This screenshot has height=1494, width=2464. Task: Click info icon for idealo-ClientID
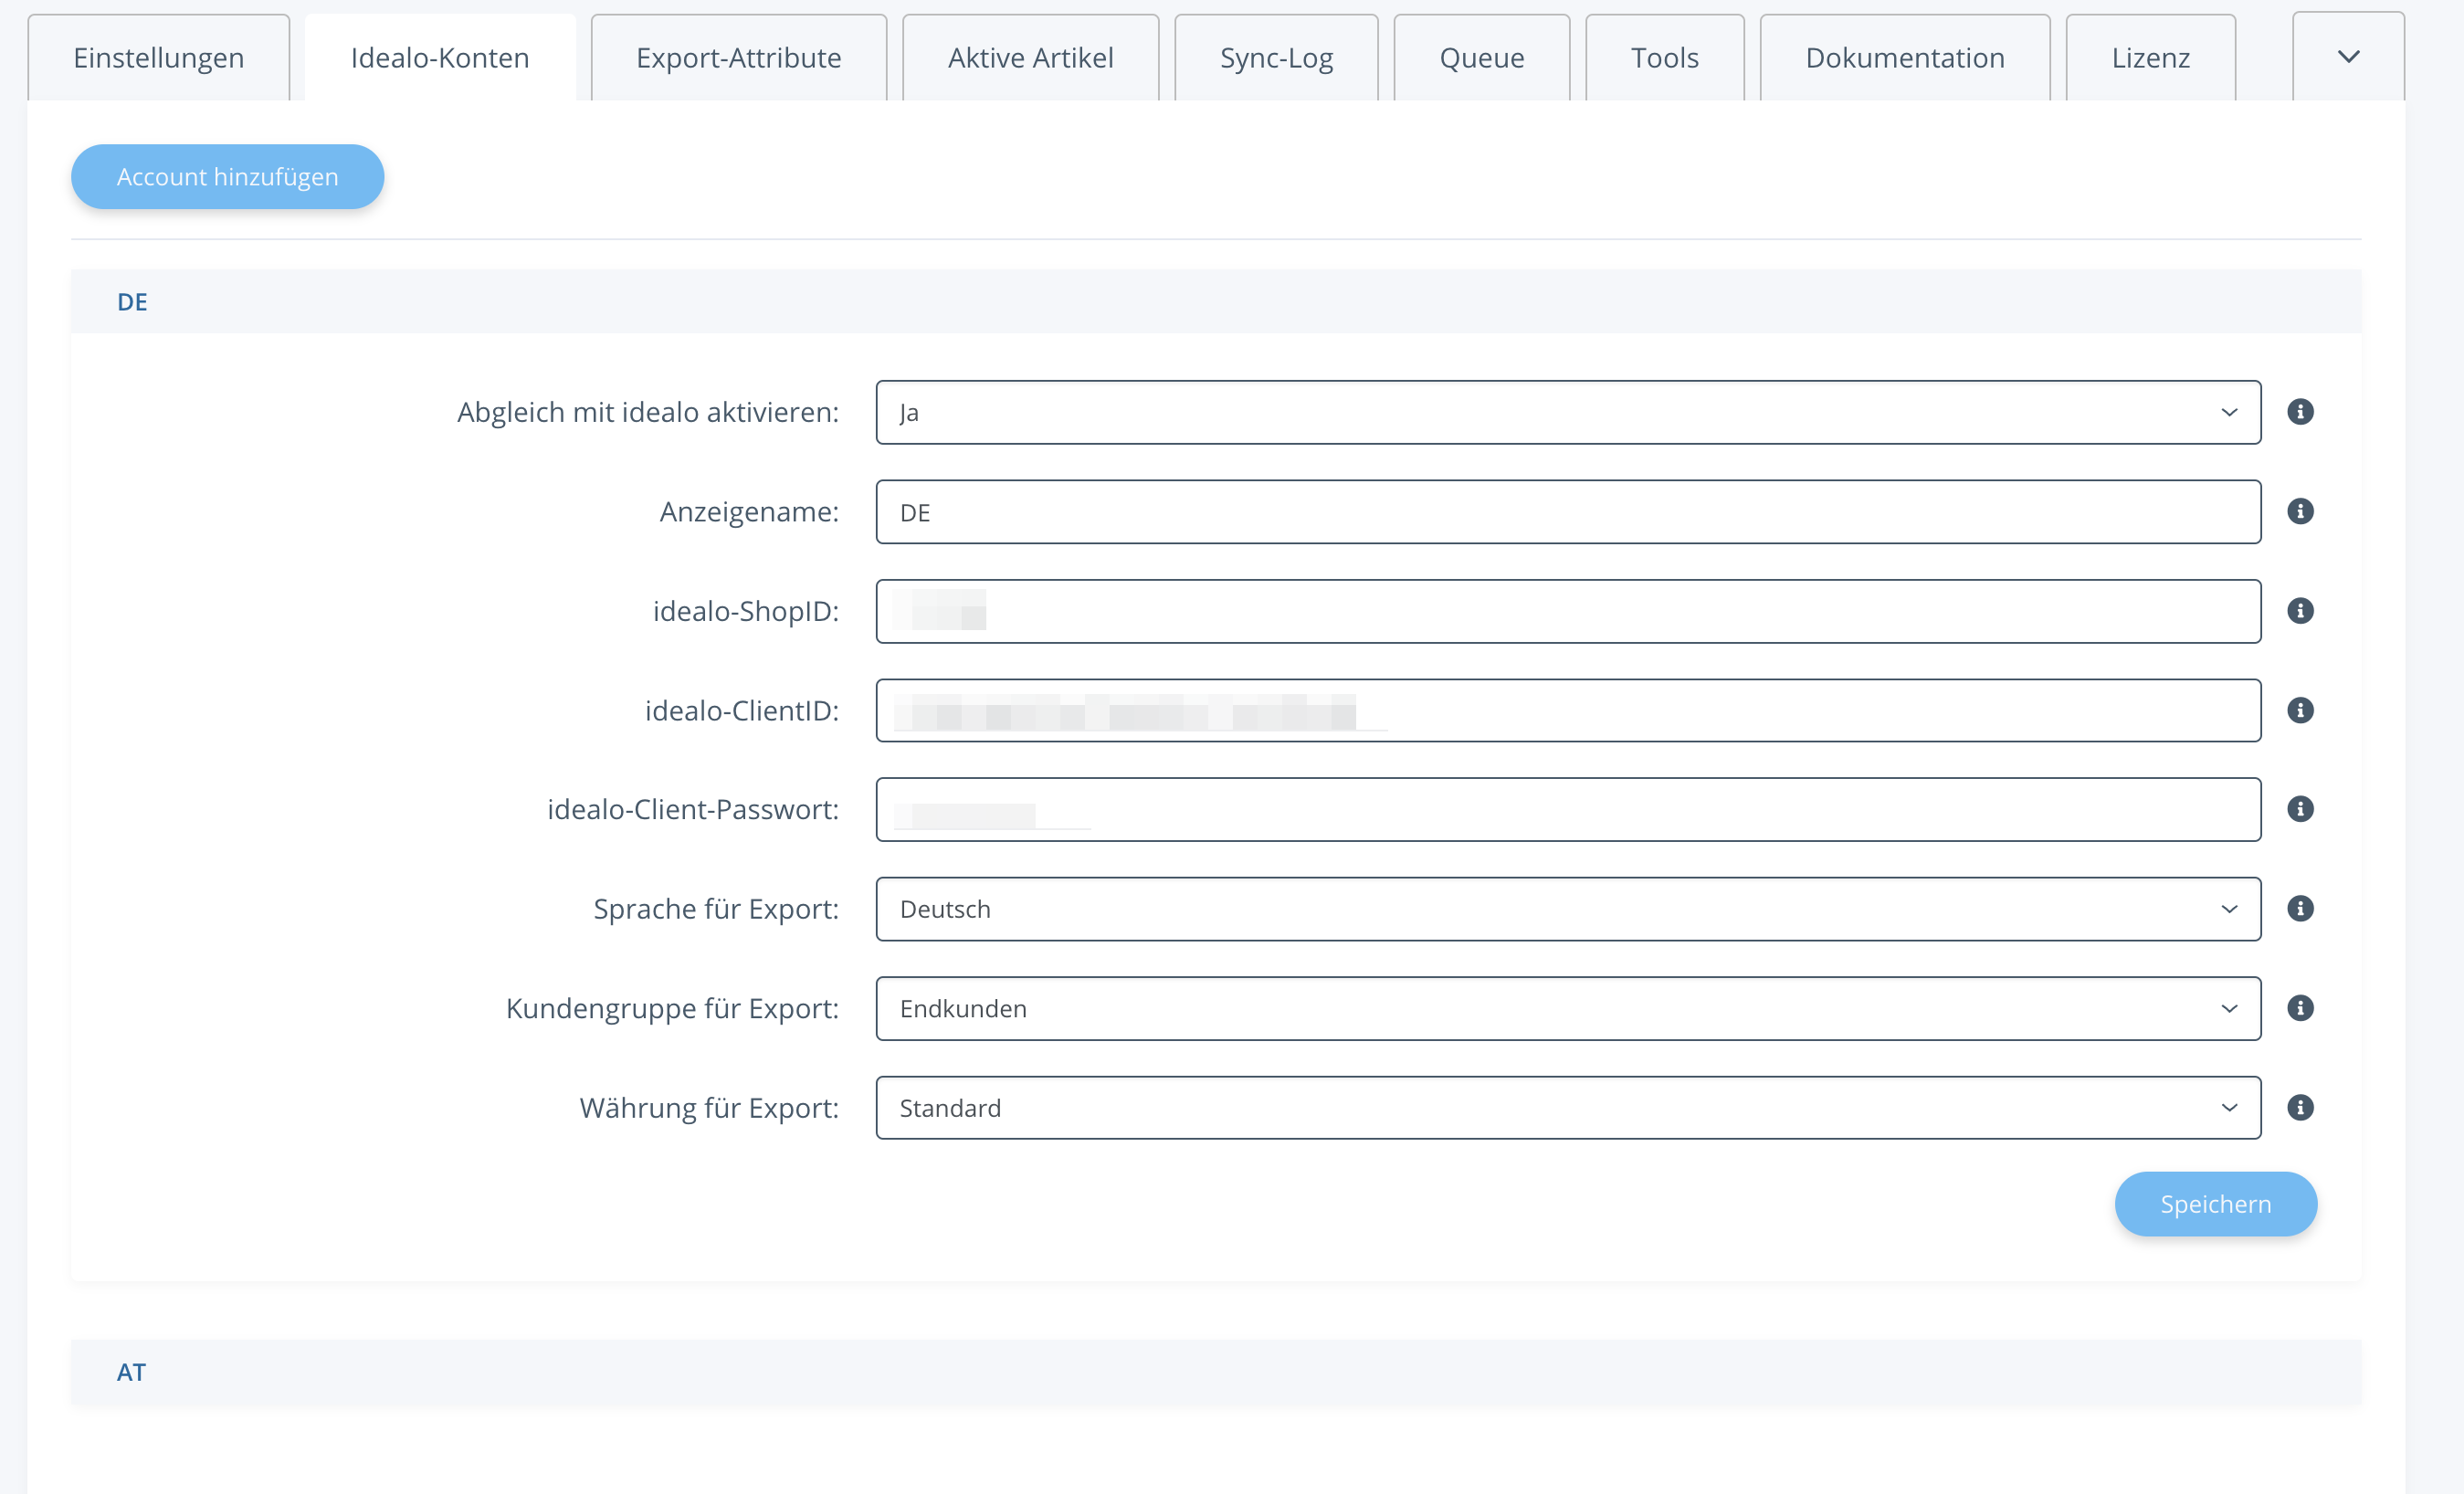click(2300, 710)
